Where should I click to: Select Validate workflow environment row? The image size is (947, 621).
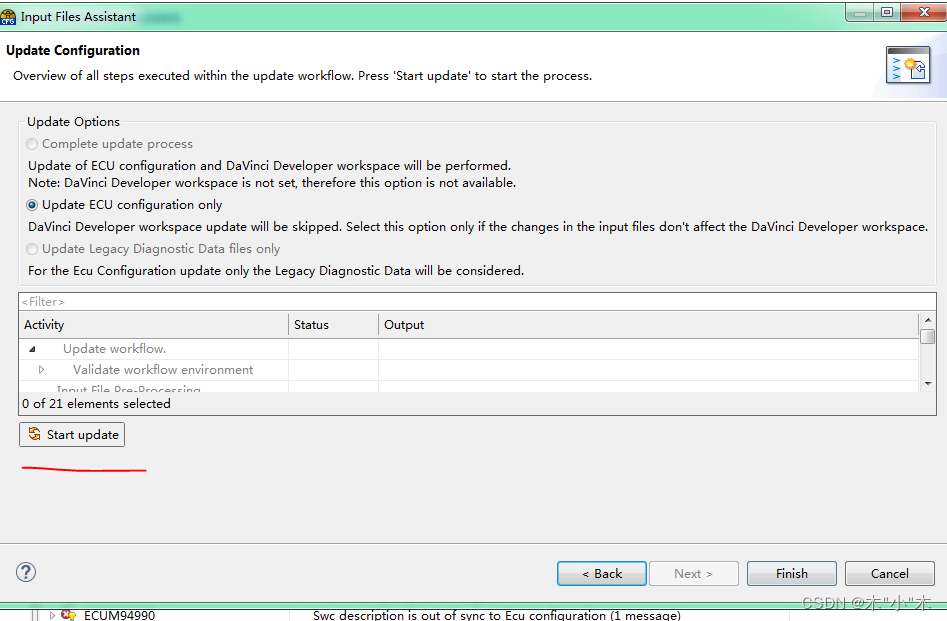coord(469,370)
